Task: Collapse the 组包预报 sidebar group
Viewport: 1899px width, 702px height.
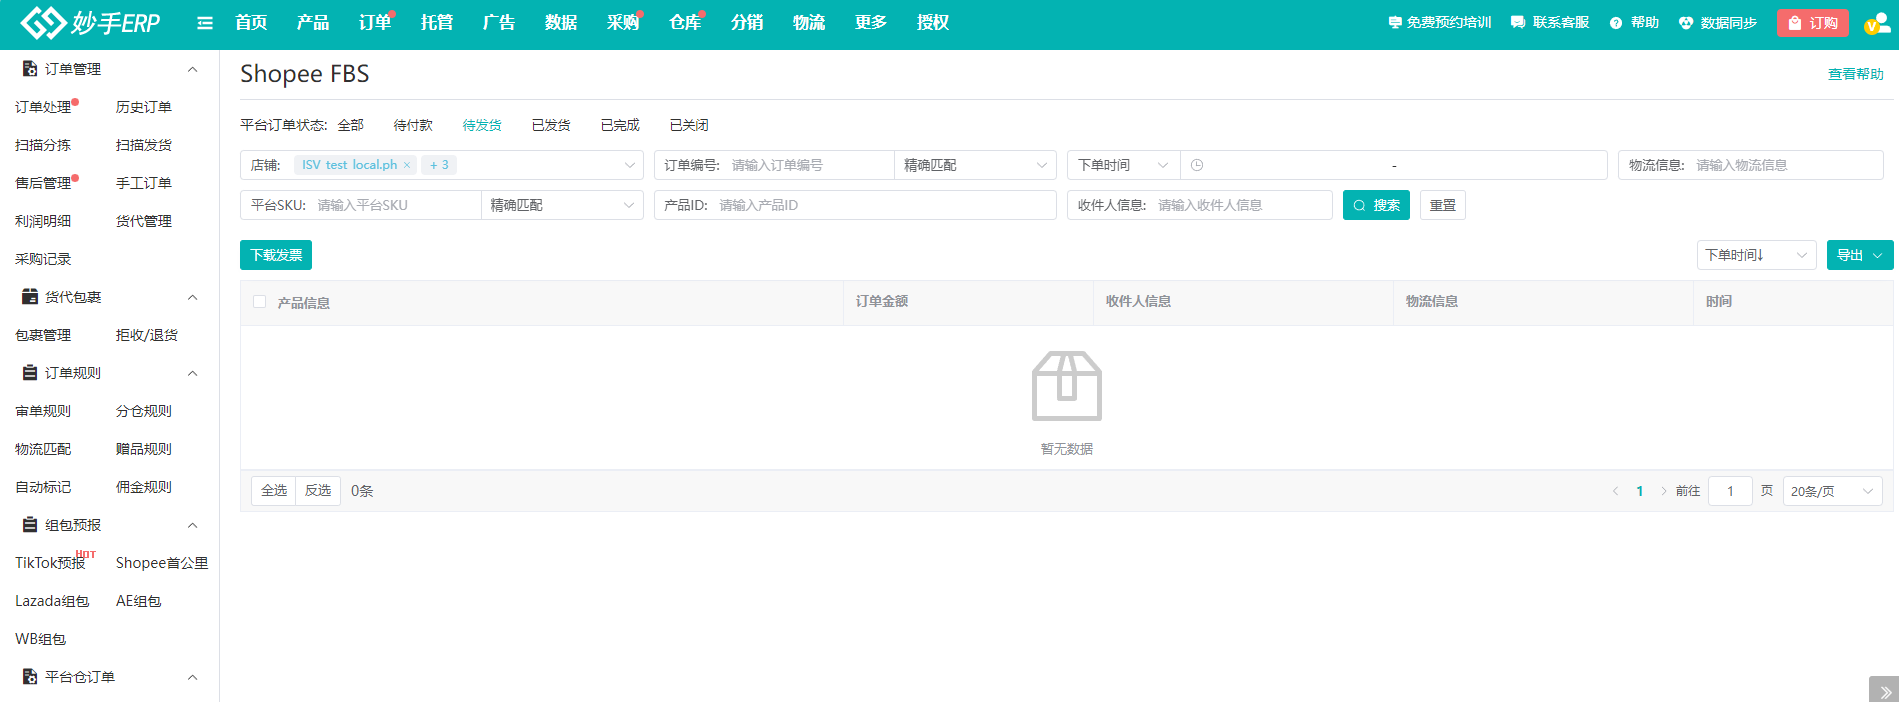Action: (193, 525)
